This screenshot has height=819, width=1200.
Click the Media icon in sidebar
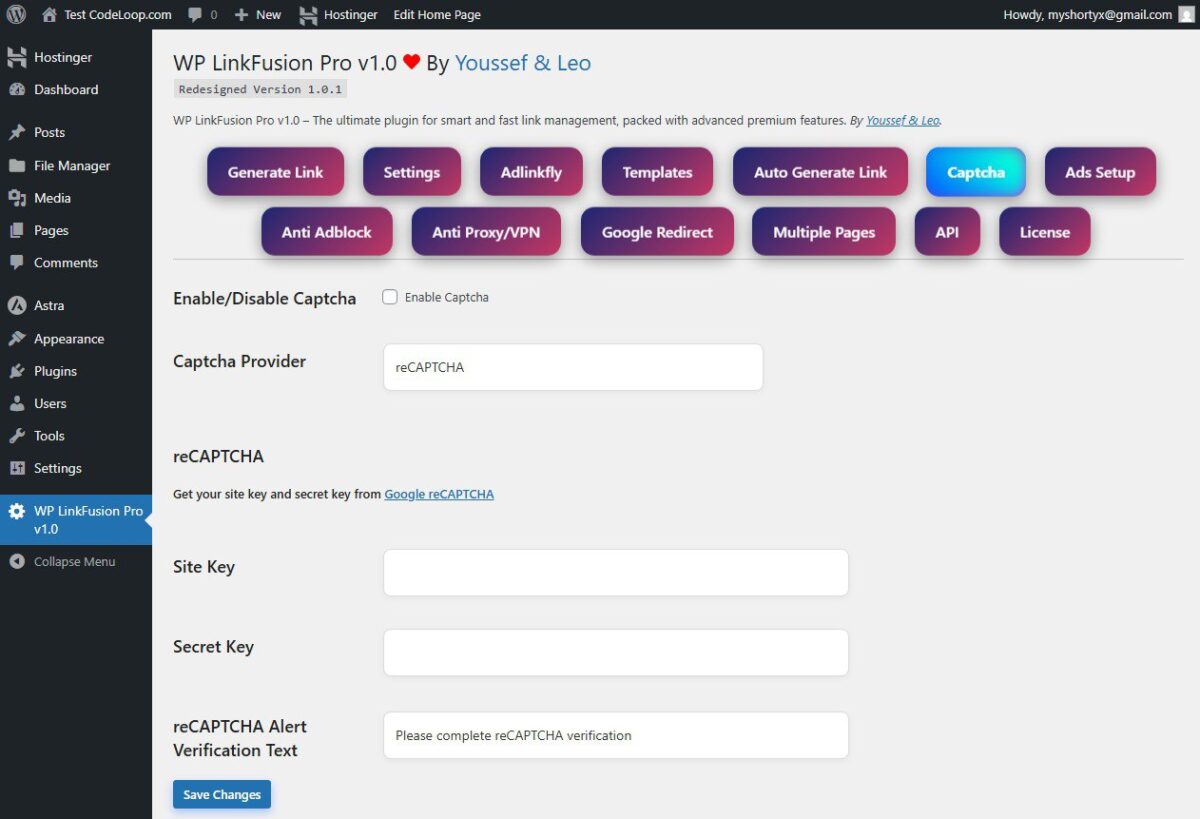click(x=17, y=198)
